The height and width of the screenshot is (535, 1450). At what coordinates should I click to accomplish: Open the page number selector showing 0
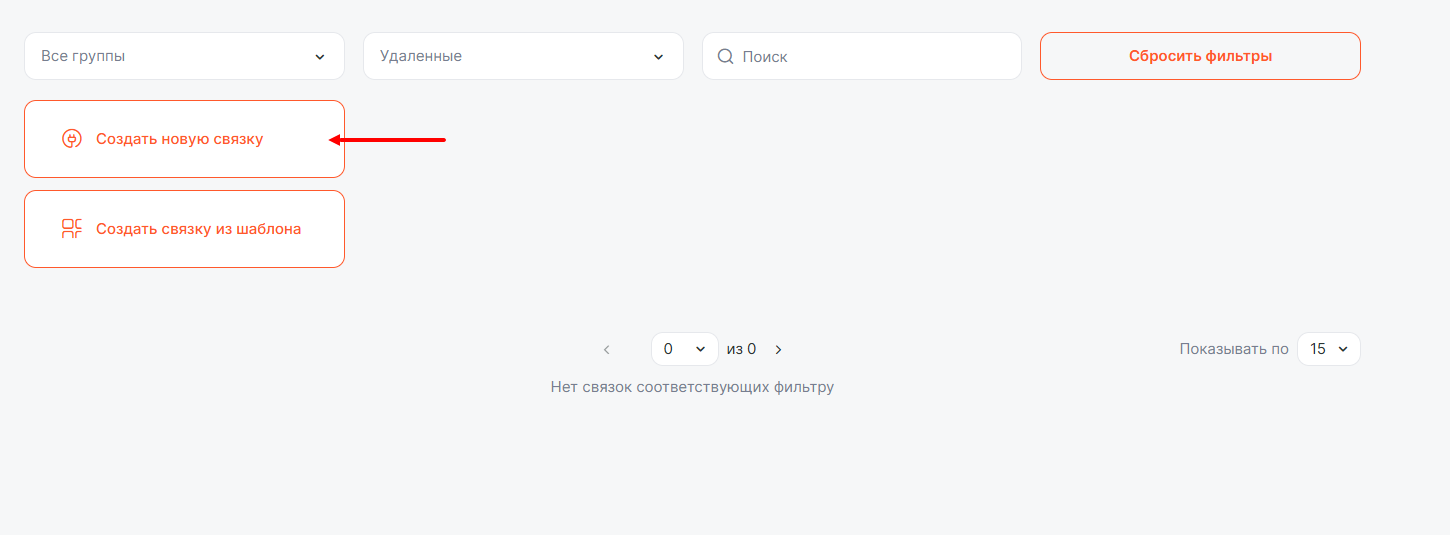684,349
